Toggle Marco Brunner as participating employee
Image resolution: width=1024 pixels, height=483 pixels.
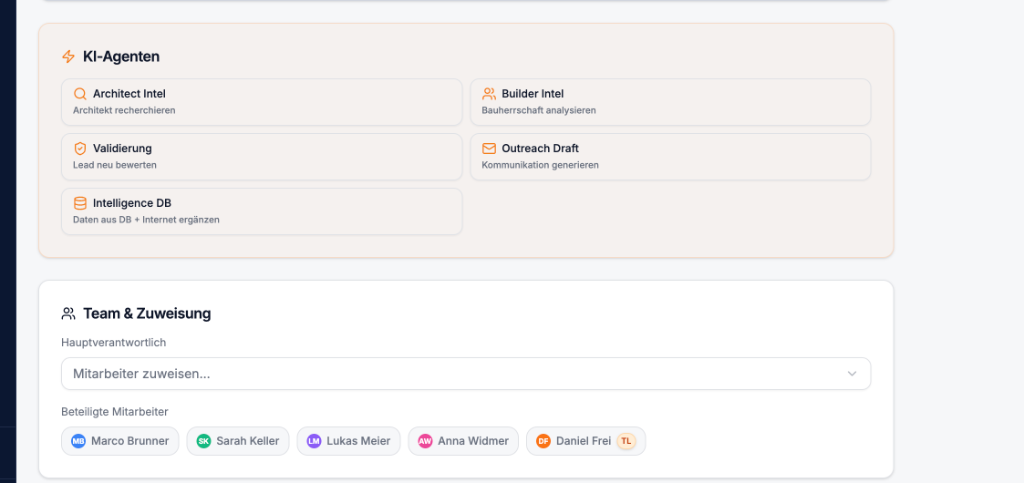click(x=120, y=441)
